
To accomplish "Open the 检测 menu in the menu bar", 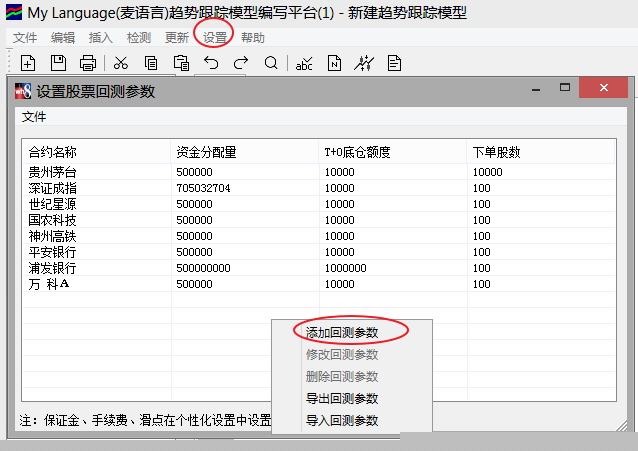I will click(x=139, y=38).
